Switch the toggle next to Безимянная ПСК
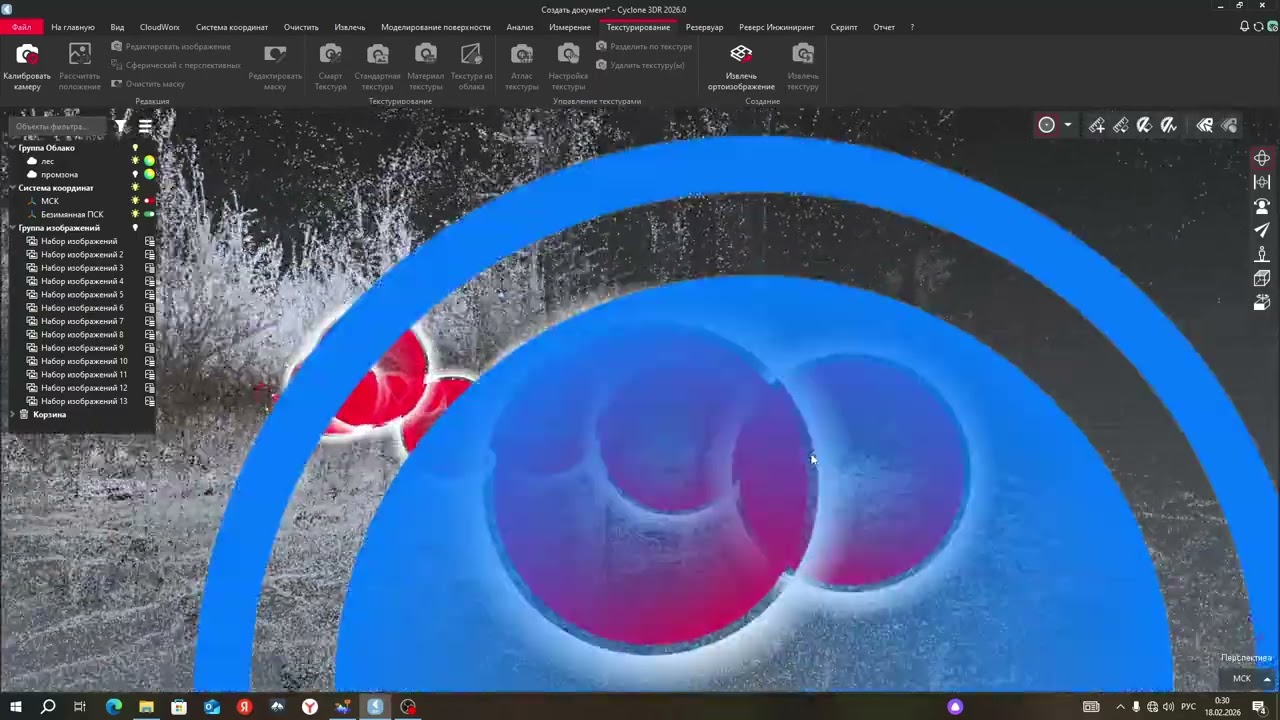 149,214
